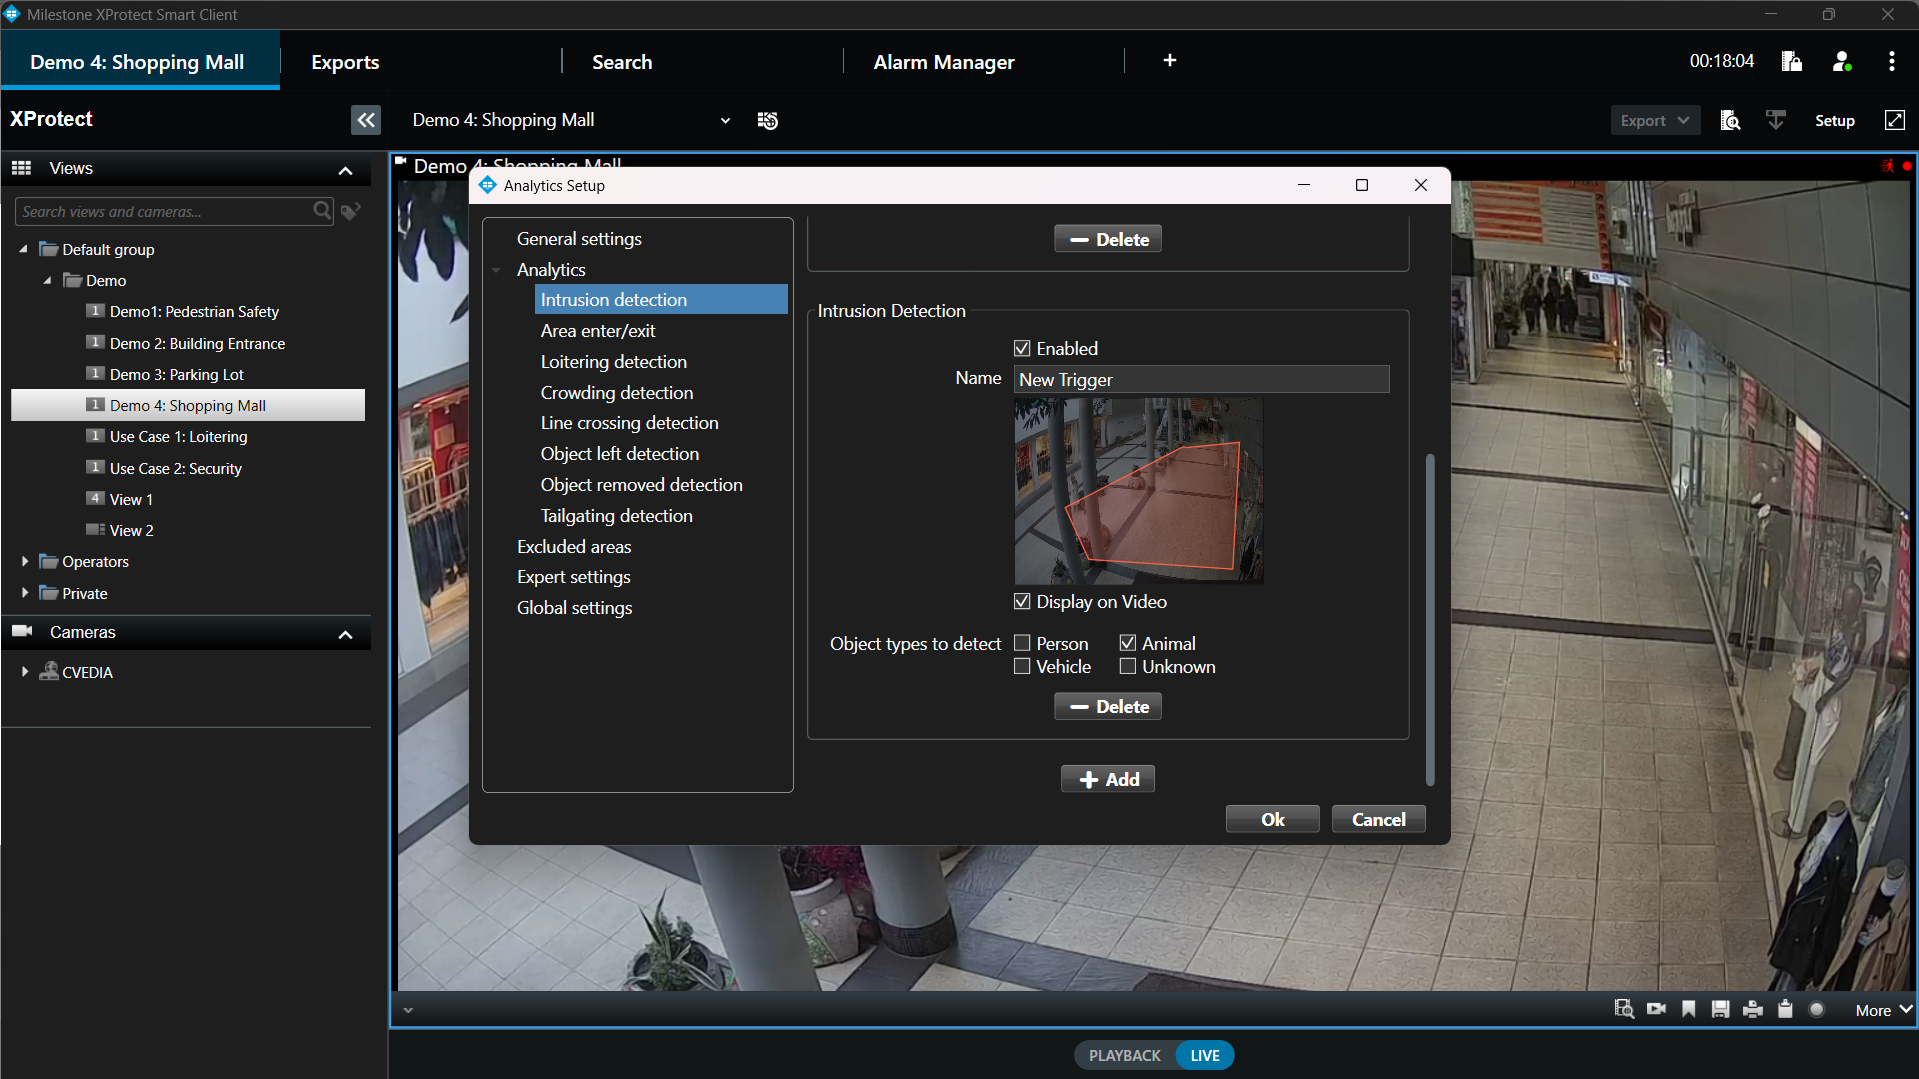Expand the CVEDIA camera server
Image resolution: width=1919 pixels, height=1079 pixels.
coord(25,672)
